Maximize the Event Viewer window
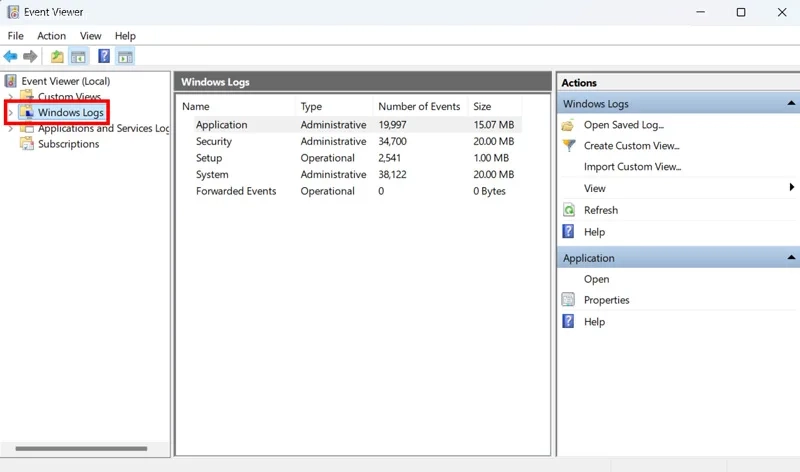The width and height of the screenshot is (800, 472). (741, 12)
